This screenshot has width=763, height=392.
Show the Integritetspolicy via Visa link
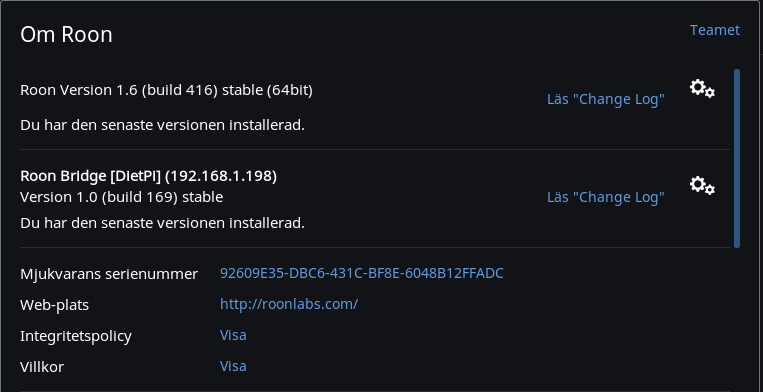coord(233,335)
